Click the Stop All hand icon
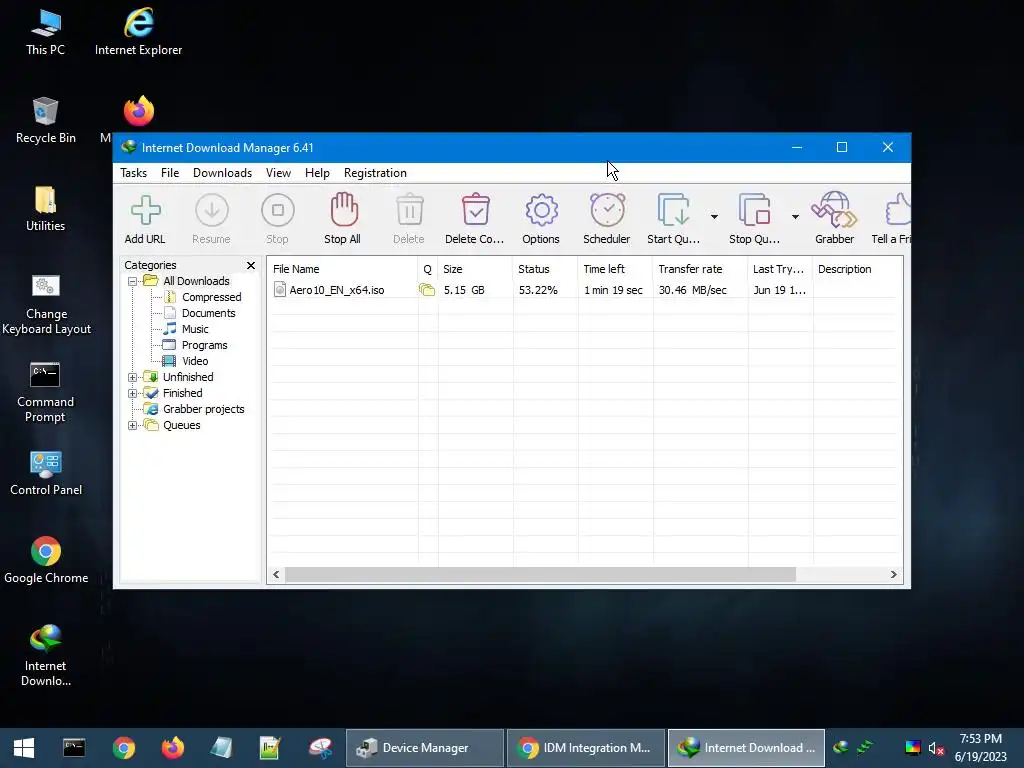The height and width of the screenshot is (768, 1024). (x=344, y=210)
